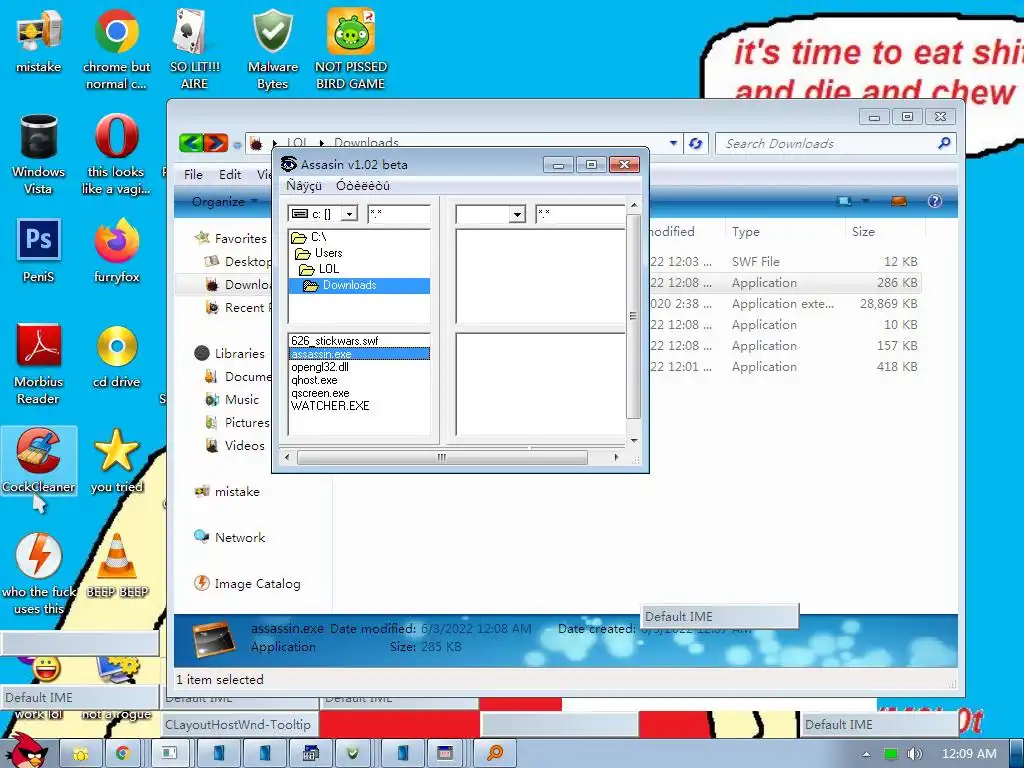Open the 'mistake' desktop icon

click(x=39, y=42)
